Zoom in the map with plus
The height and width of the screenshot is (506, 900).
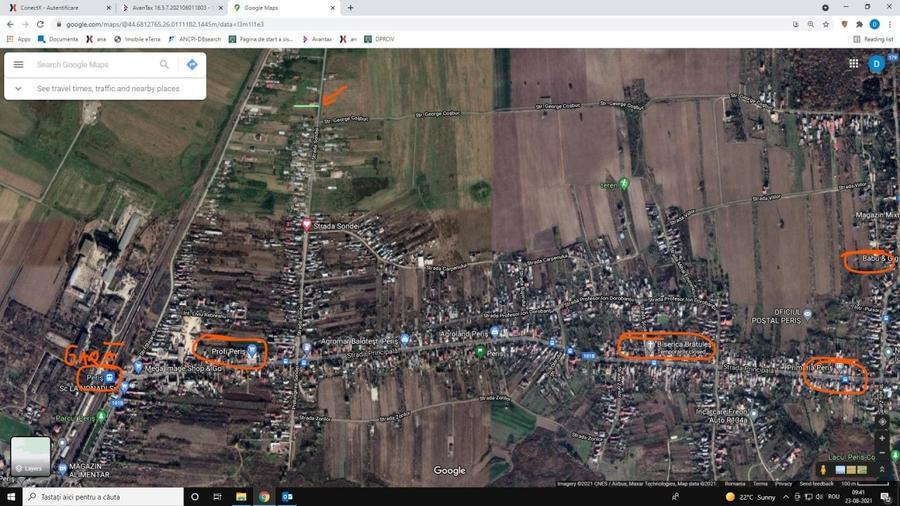(882, 438)
